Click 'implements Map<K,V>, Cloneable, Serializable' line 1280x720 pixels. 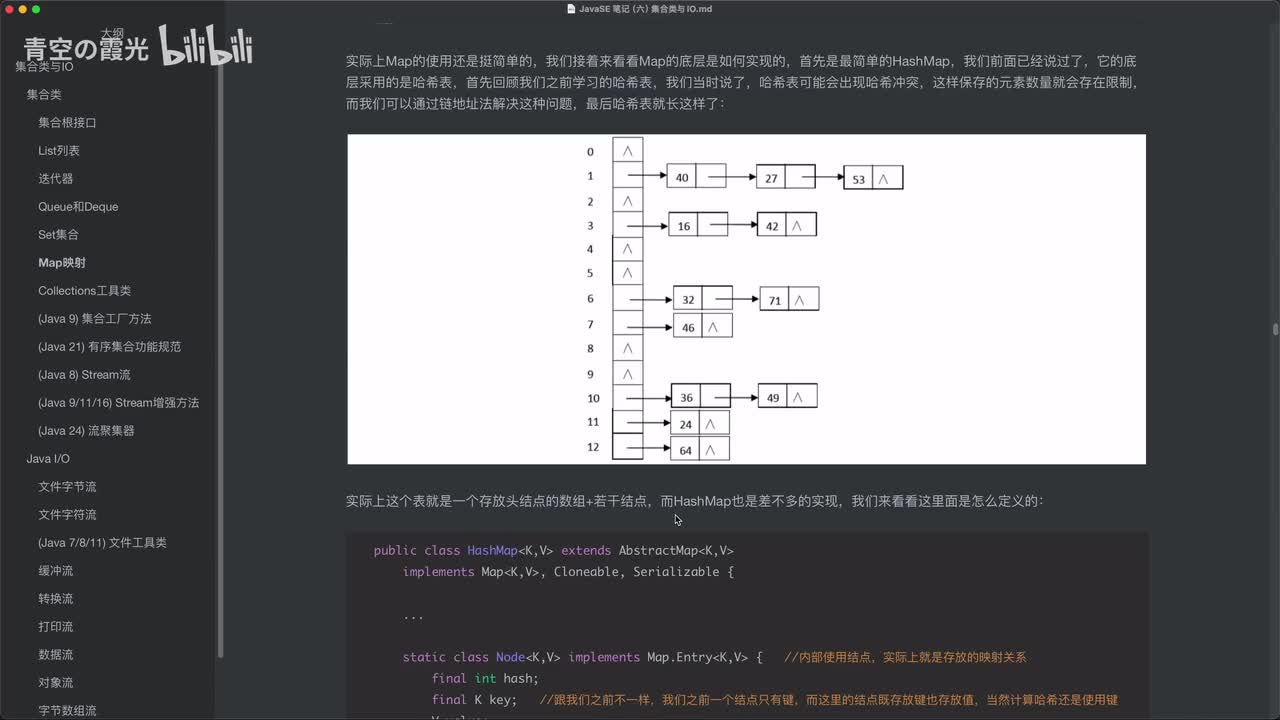[x=568, y=572]
